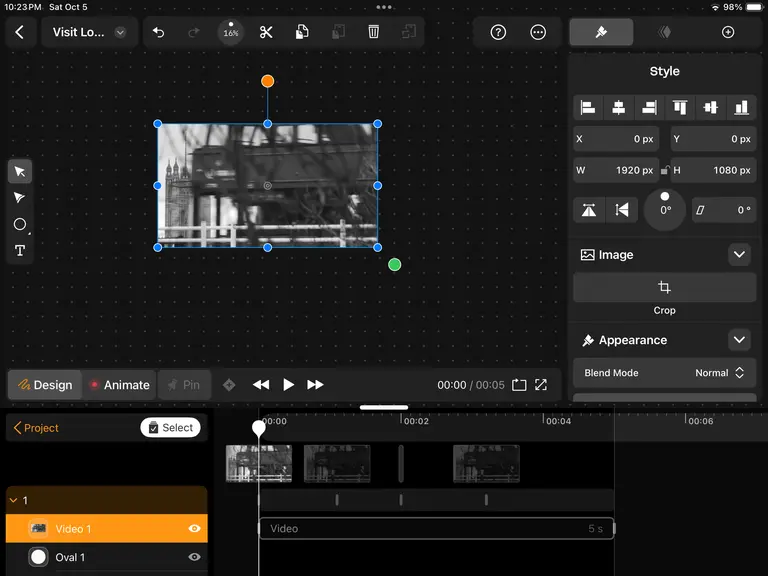The image size is (768, 576).
Task: Click the green scale handle
Action: pyautogui.click(x=394, y=265)
